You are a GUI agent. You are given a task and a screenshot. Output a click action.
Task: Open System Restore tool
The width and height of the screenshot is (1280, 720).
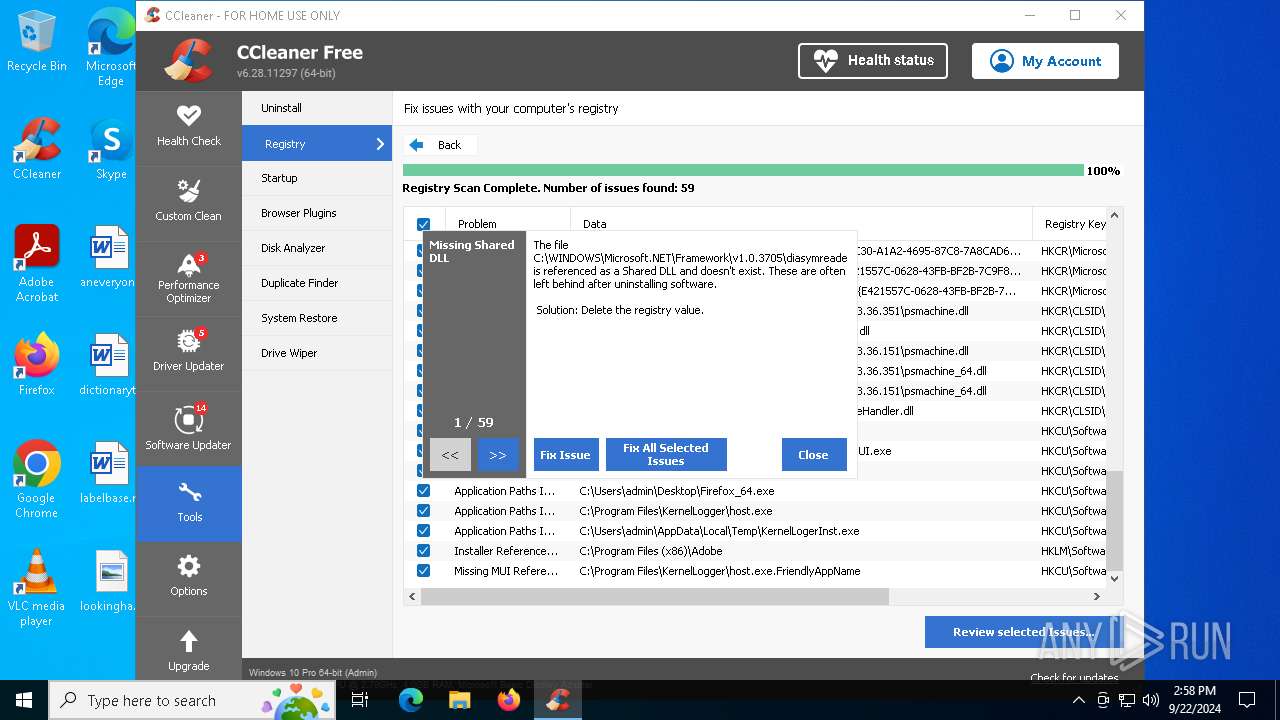[317, 318]
